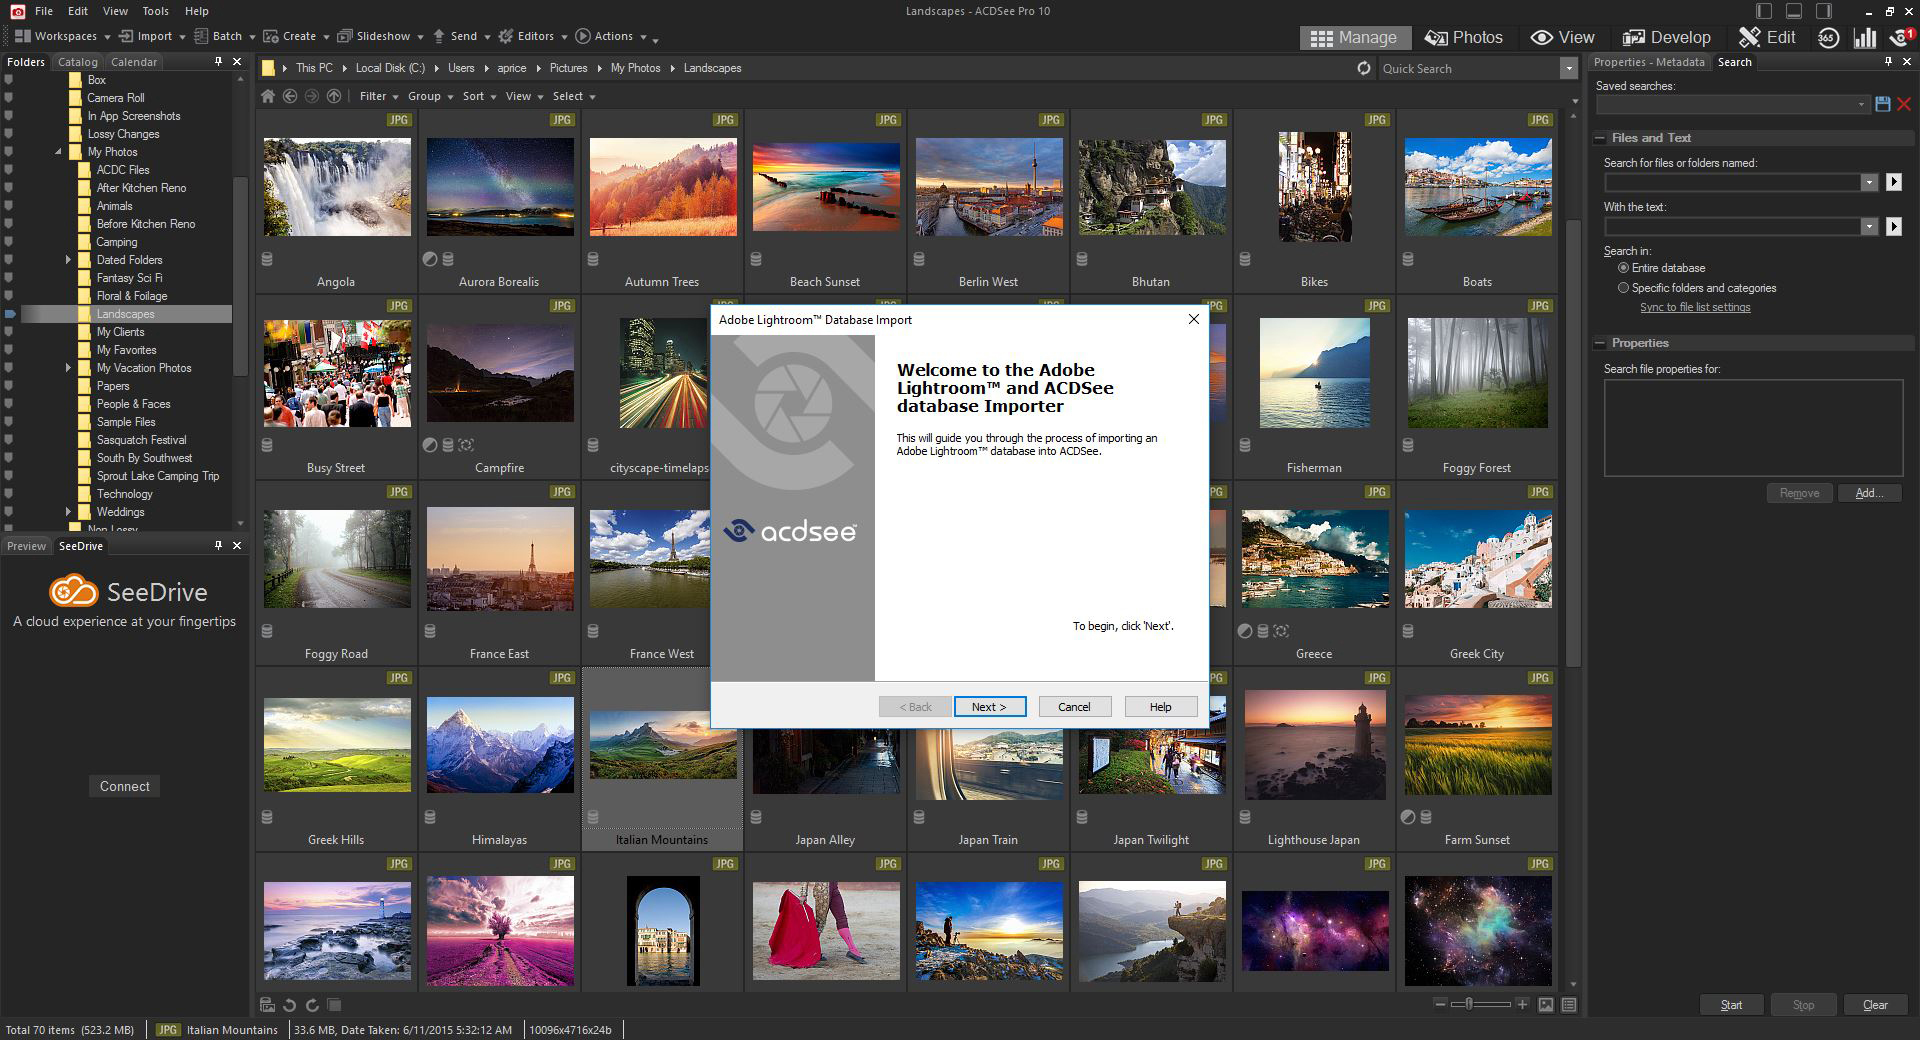Switch to the Catalog tab
The width and height of the screenshot is (1920, 1040).
77,62
